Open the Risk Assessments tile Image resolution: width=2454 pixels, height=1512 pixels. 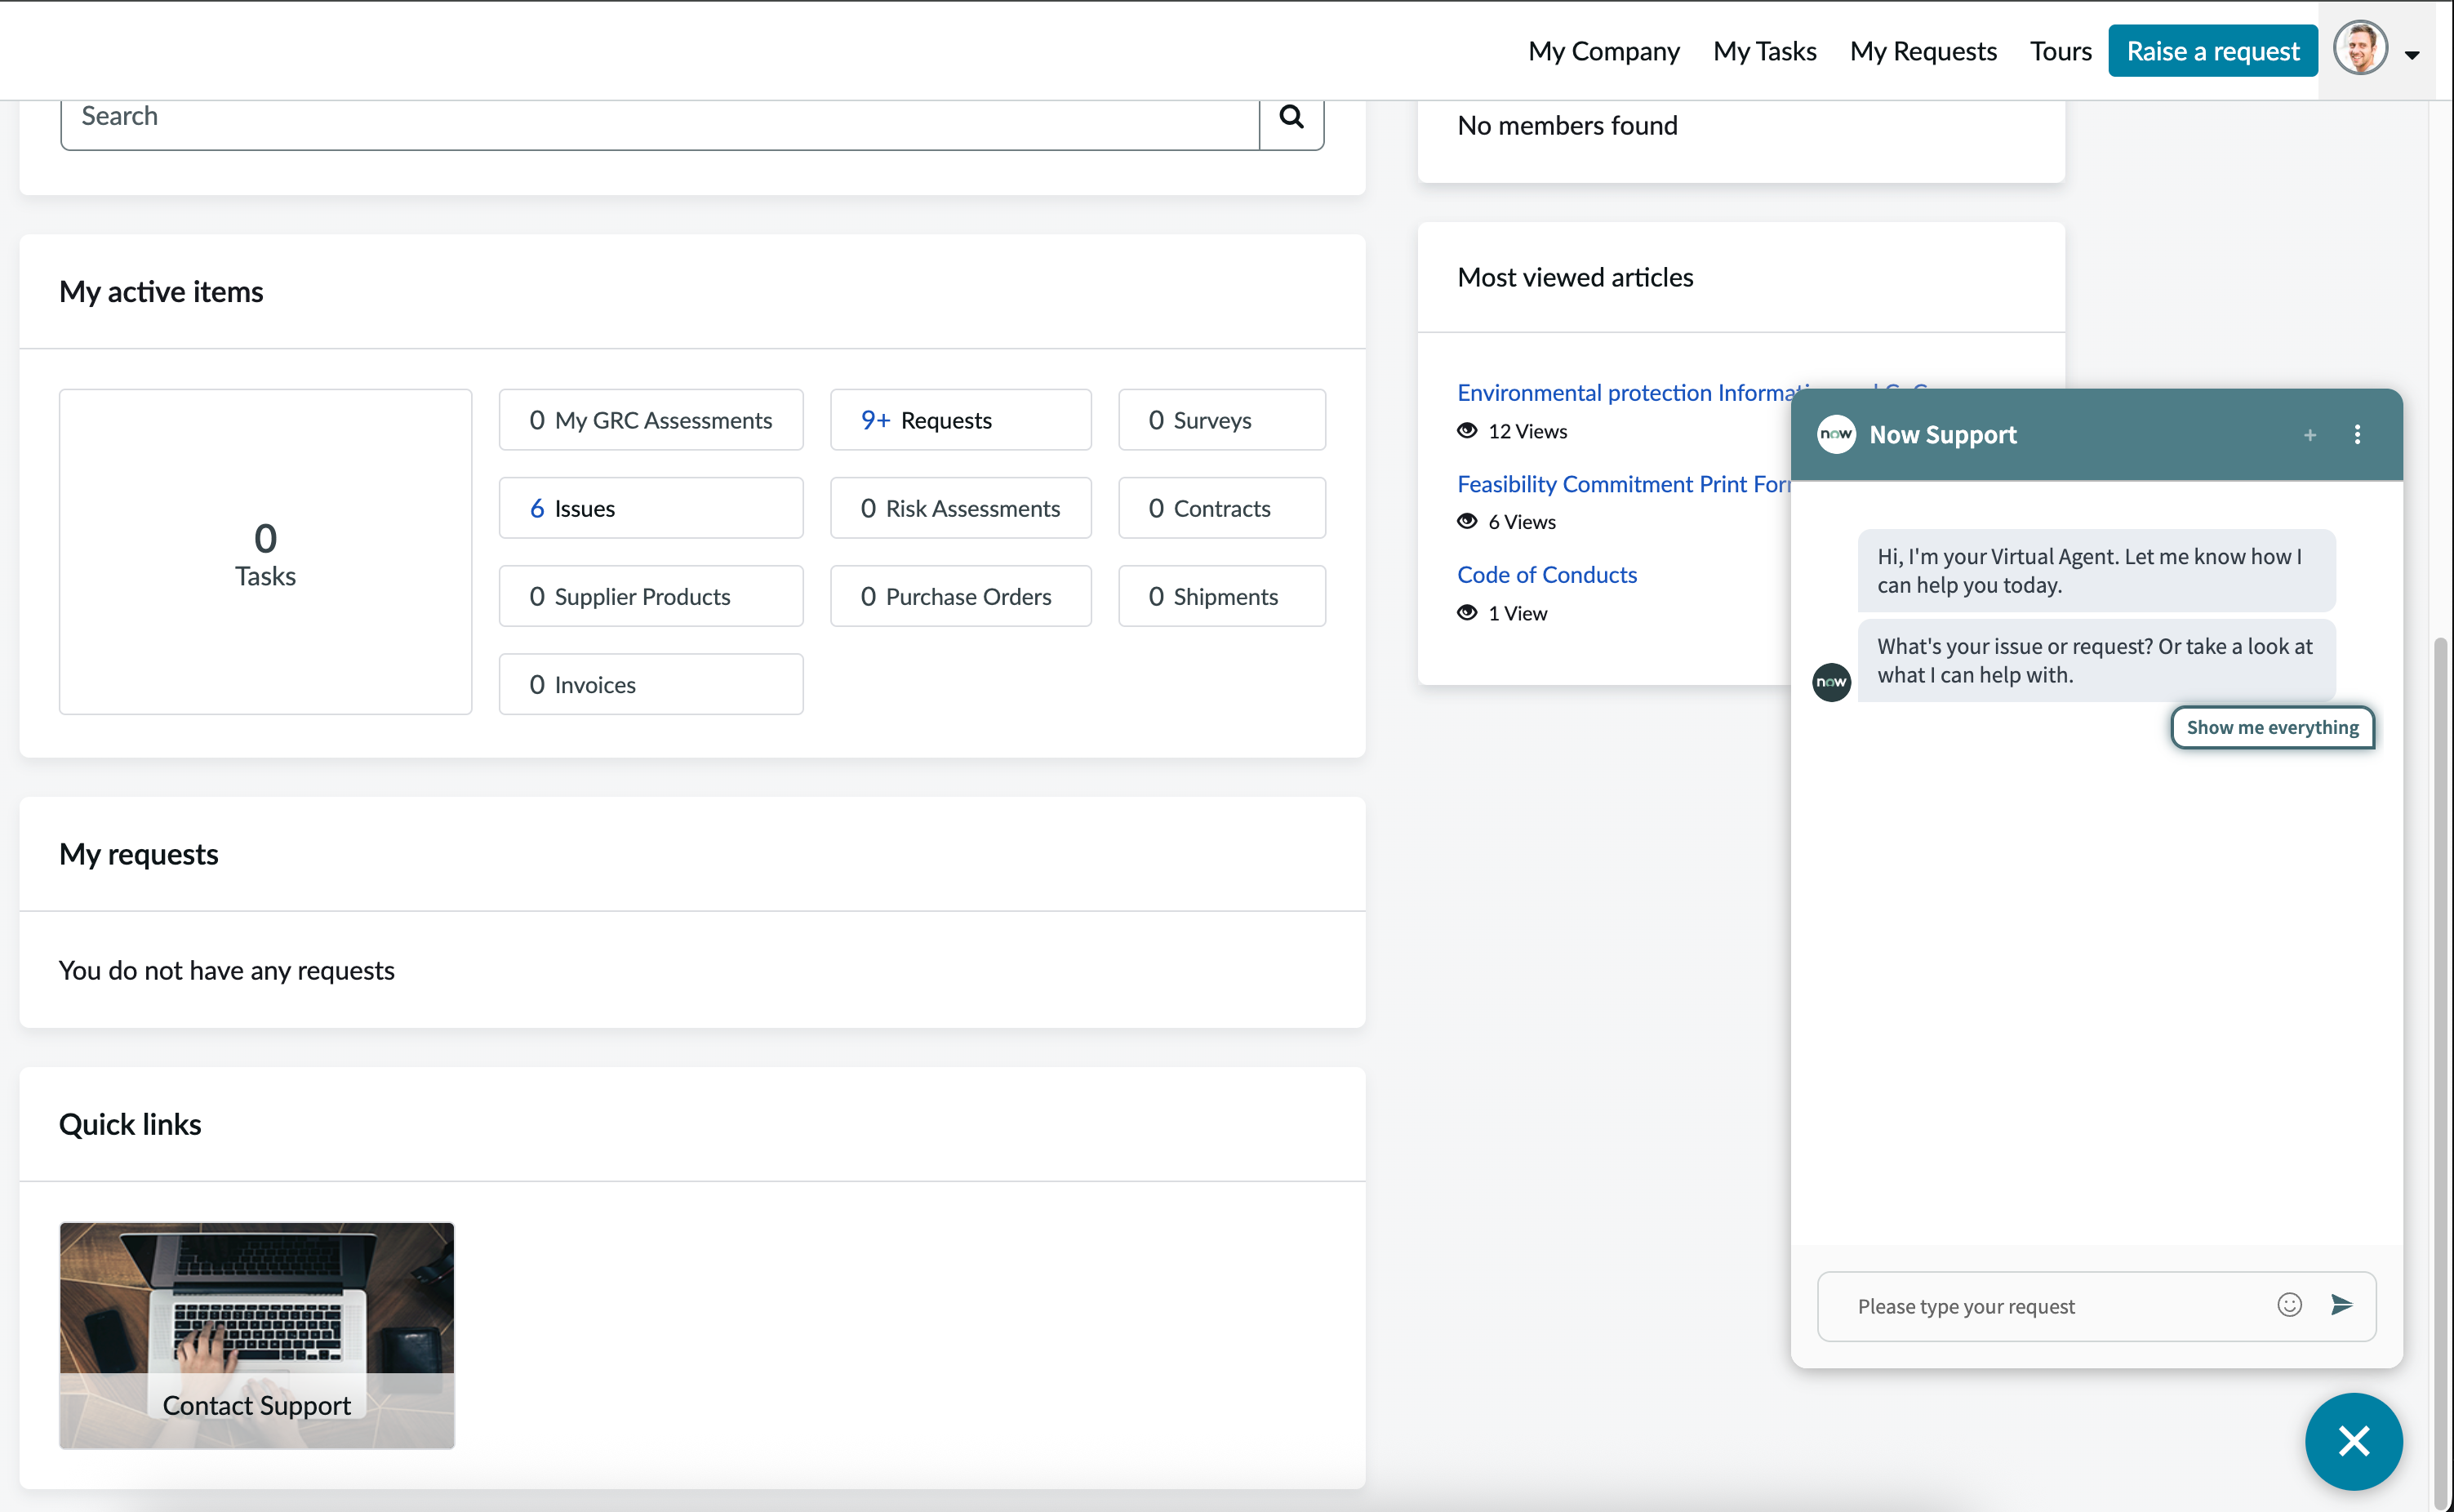coord(960,508)
